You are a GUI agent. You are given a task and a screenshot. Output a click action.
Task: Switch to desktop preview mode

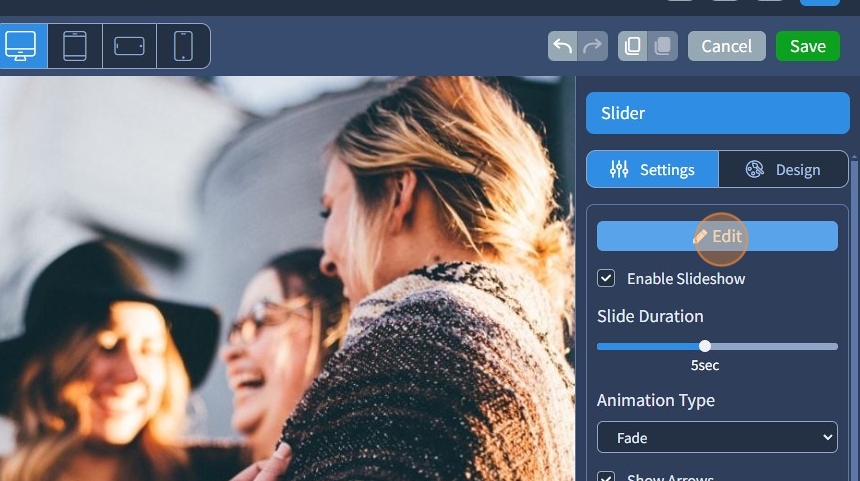(x=22, y=46)
